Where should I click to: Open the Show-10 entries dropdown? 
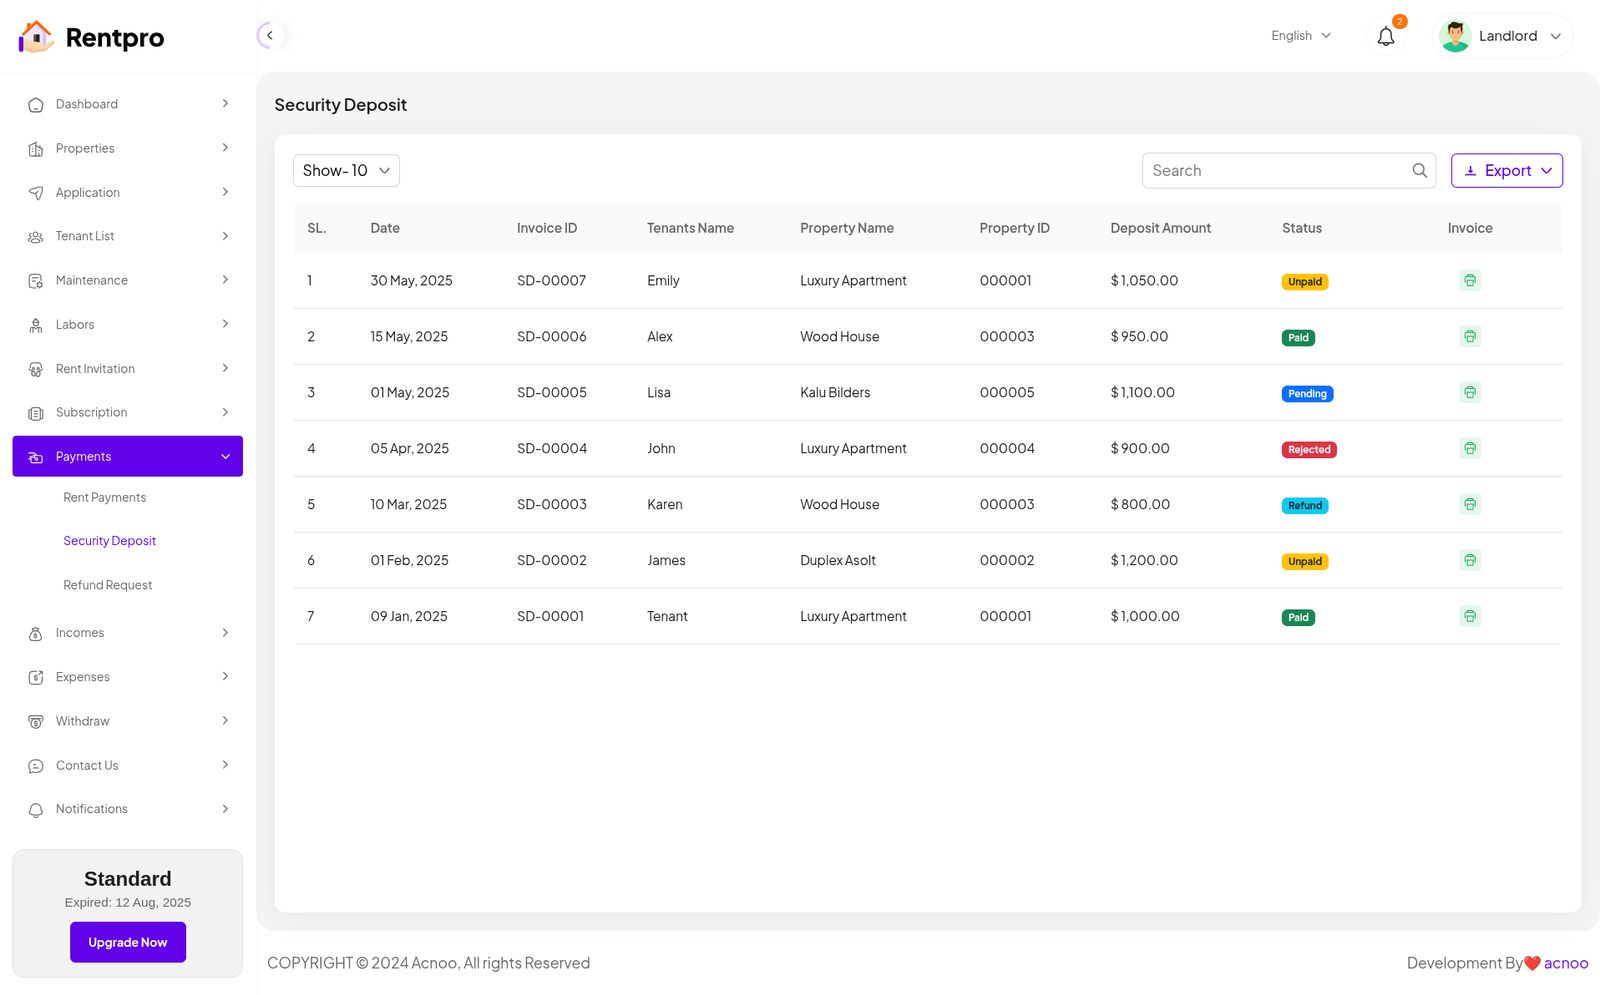click(346, 171)
